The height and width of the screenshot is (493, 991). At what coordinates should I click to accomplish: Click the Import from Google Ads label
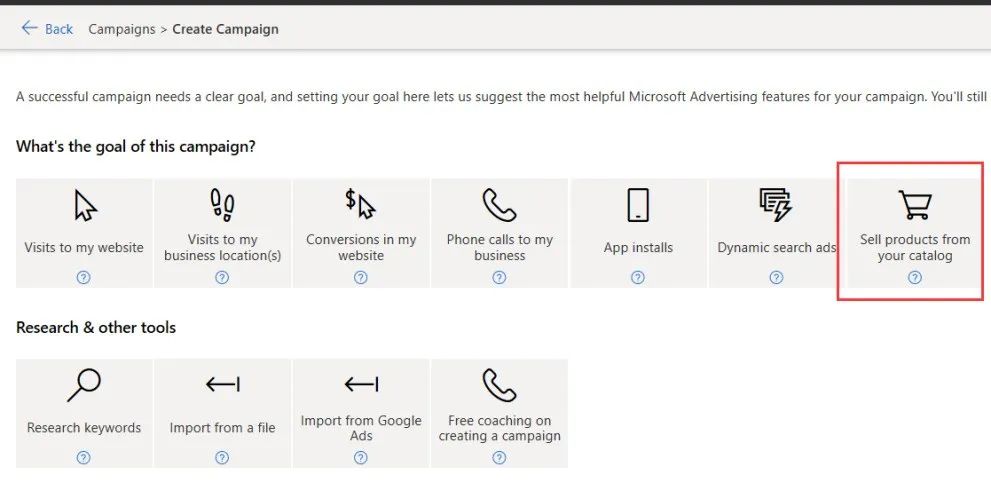click(361, 428)
